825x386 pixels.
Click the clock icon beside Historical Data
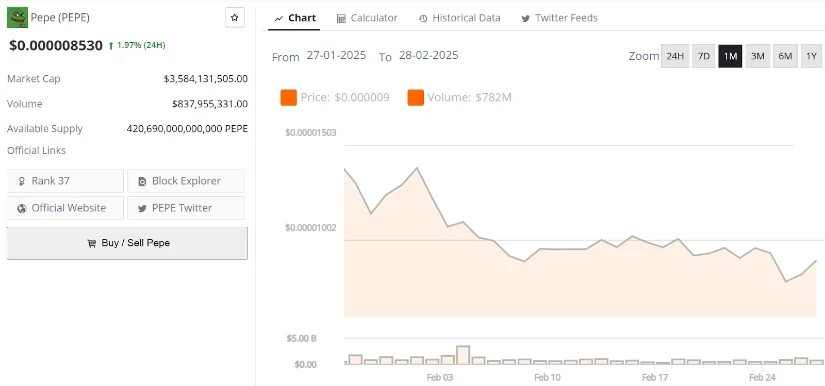[x=423, y=18]
